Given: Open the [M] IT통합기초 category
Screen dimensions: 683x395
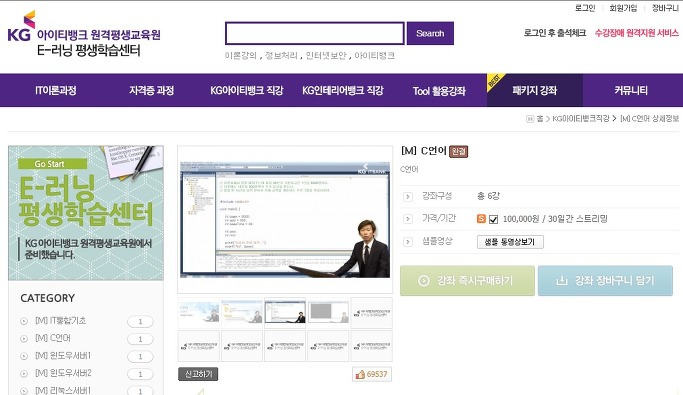Looking at the screenshot, I should click(x=61, y=321).
